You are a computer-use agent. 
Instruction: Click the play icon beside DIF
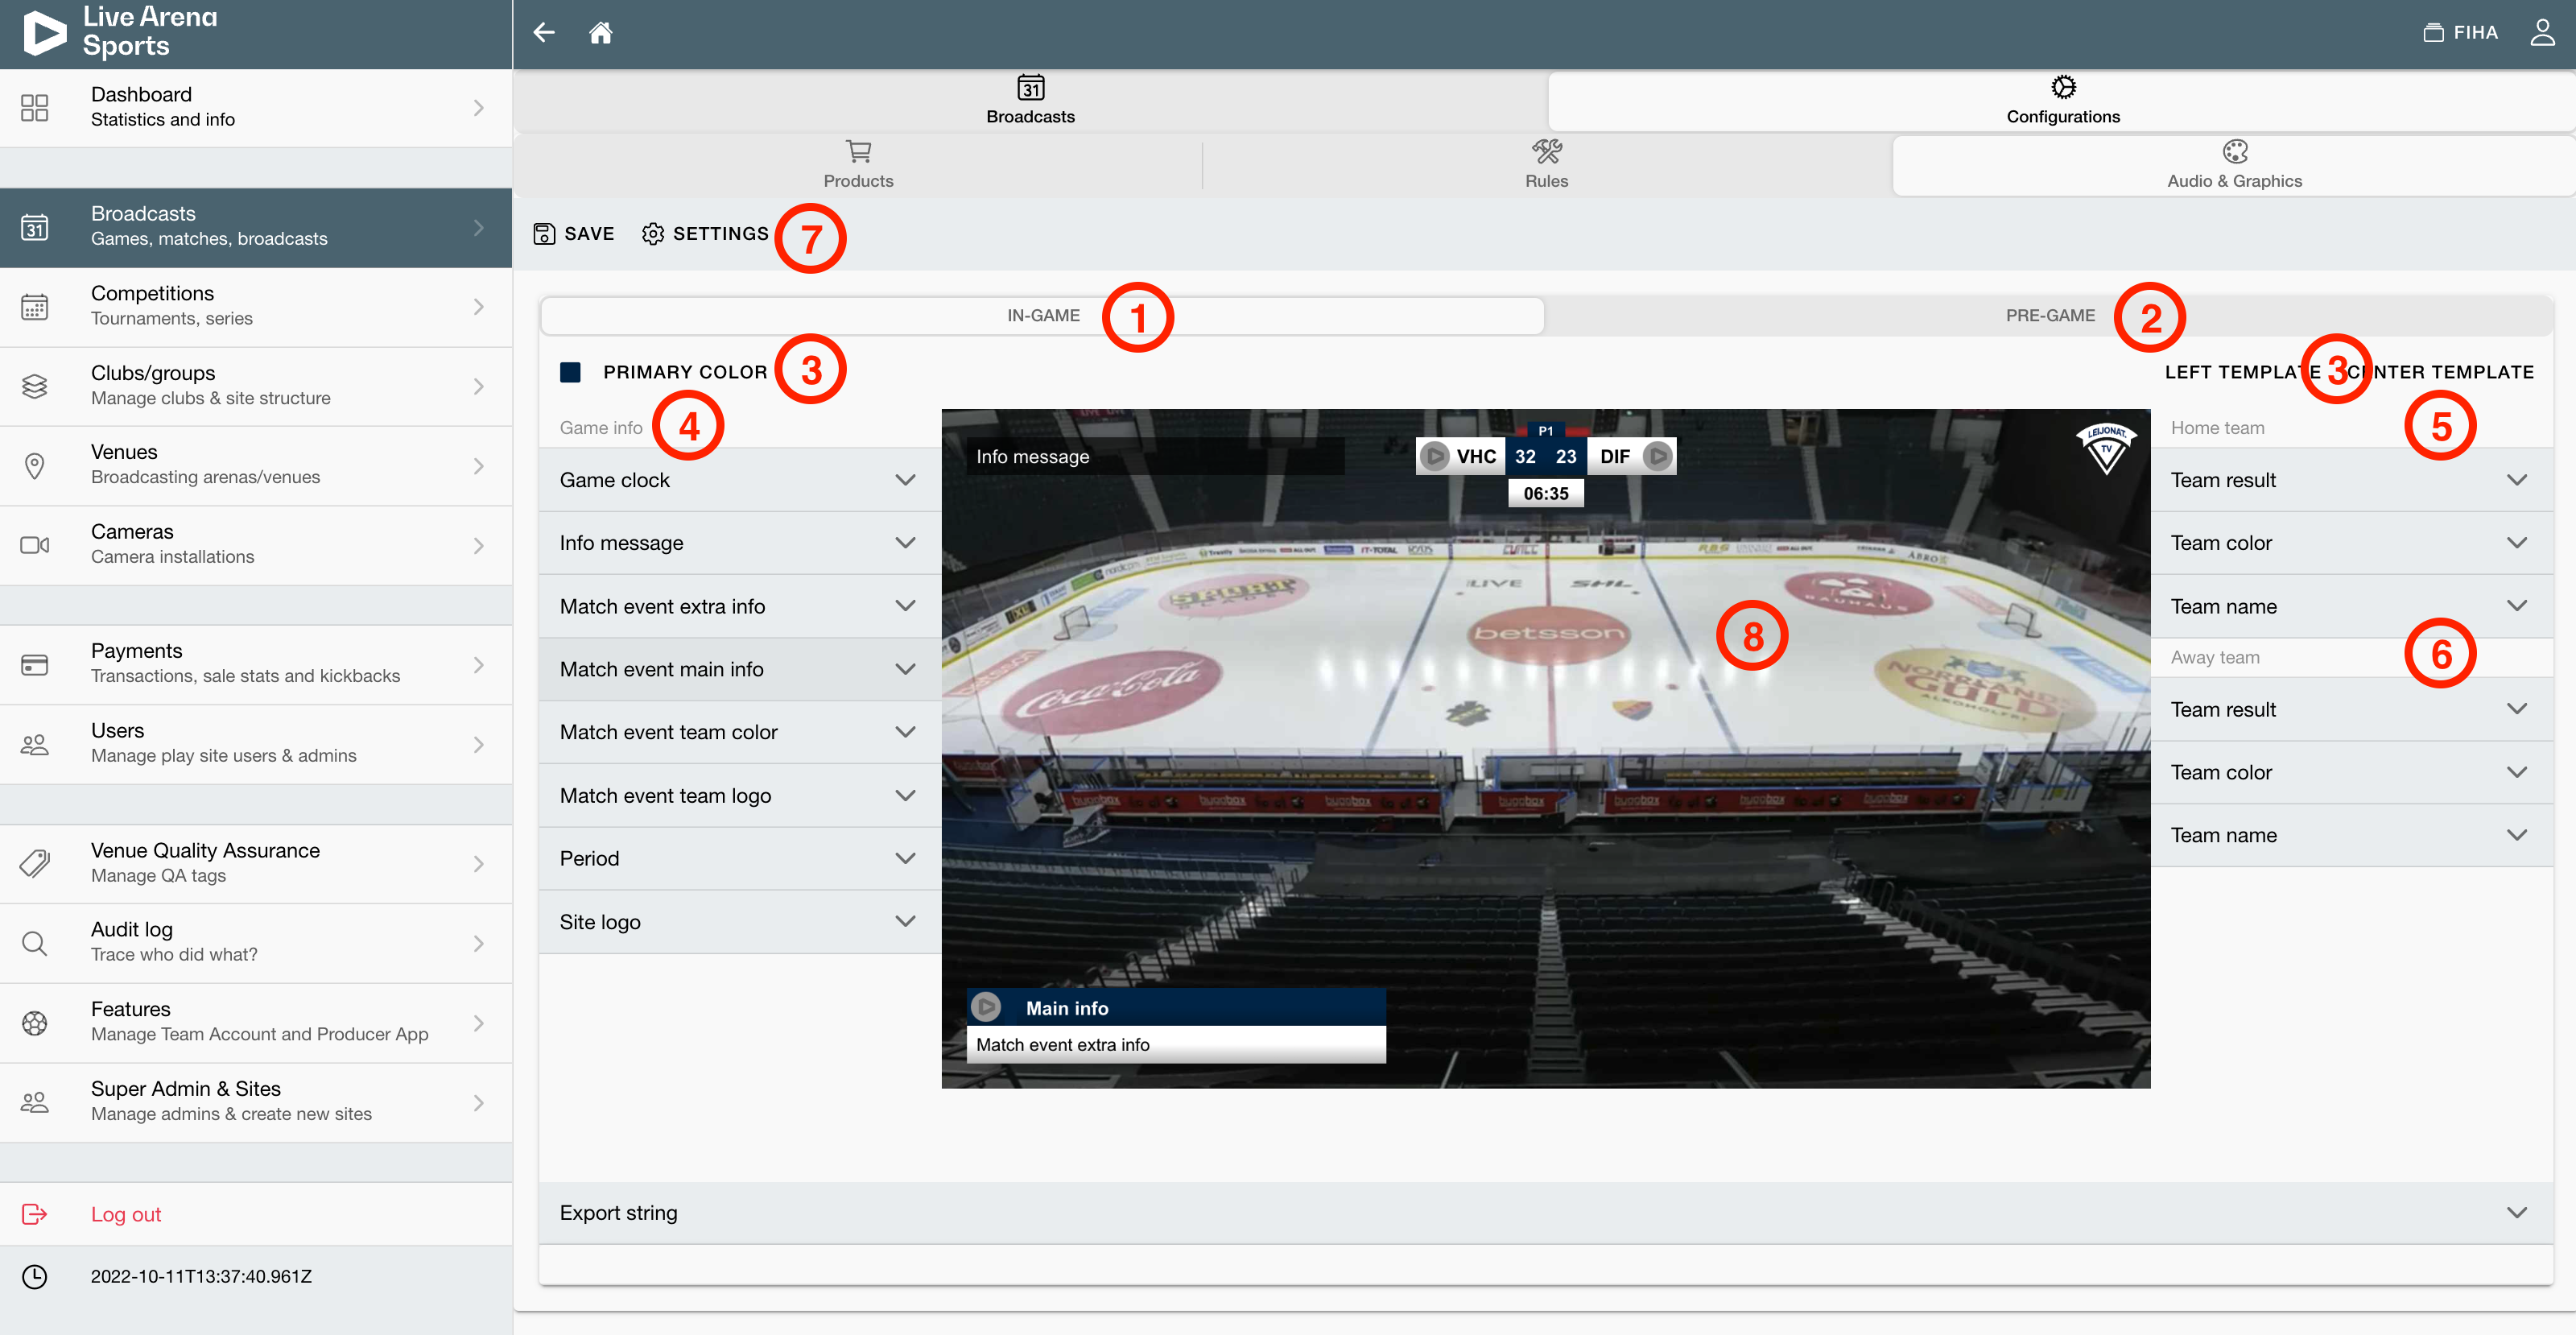tap(1658, 456)
